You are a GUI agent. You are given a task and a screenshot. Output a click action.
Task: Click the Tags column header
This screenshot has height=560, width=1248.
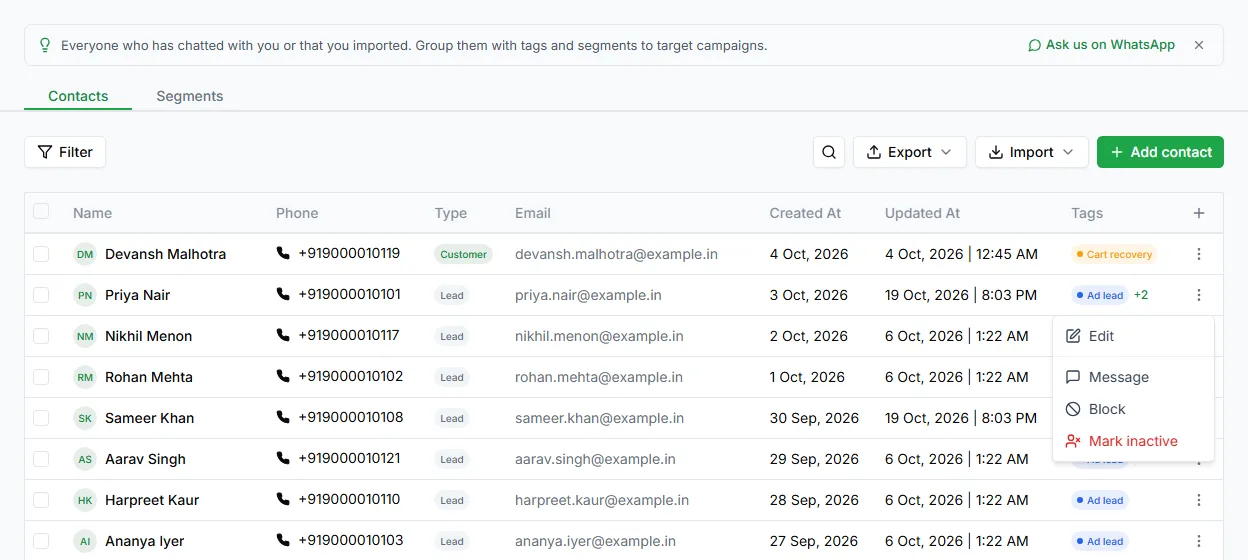(x=1087, y=213)
